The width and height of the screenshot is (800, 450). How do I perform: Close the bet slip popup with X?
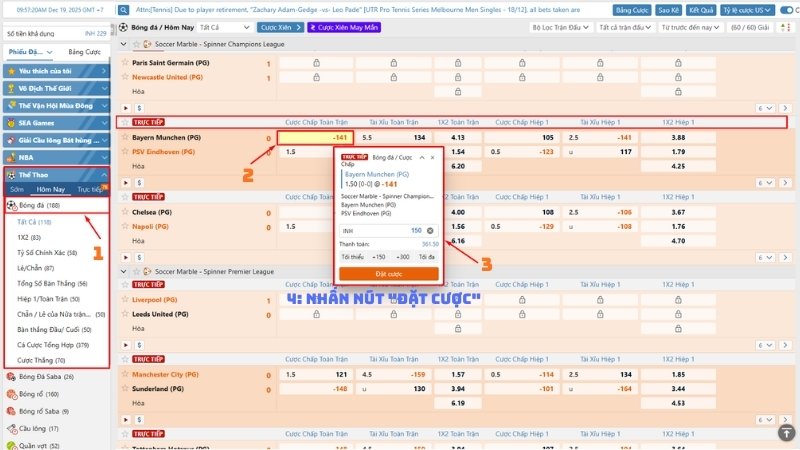[433, 157]
